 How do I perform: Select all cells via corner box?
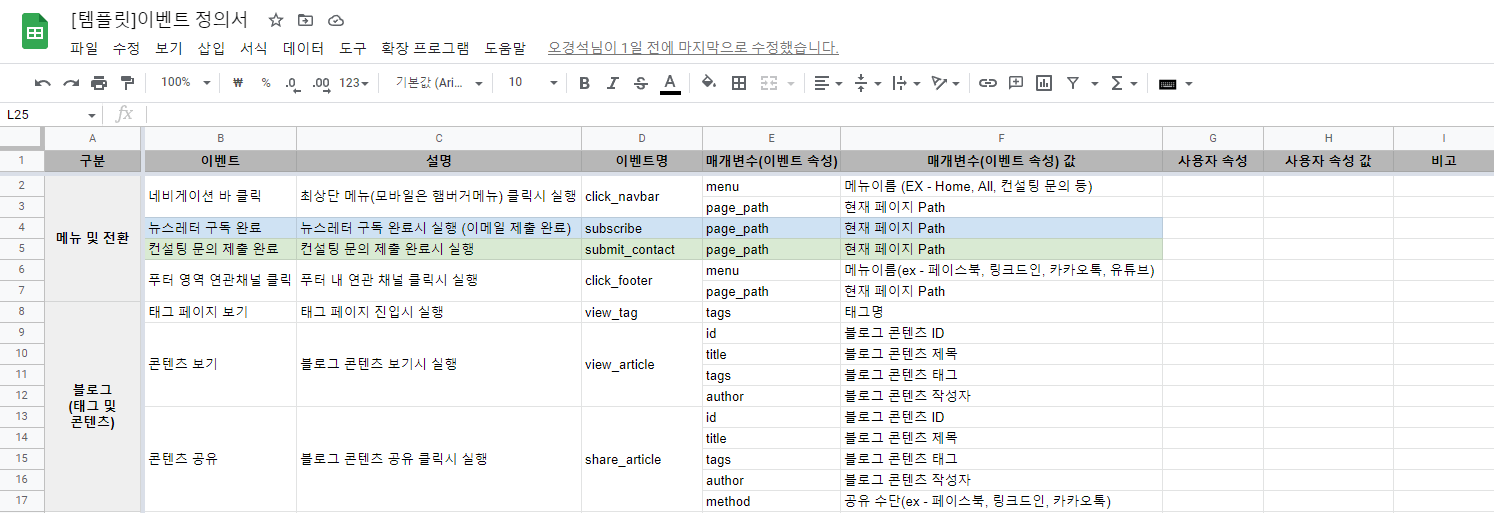(x=22, y=138)
